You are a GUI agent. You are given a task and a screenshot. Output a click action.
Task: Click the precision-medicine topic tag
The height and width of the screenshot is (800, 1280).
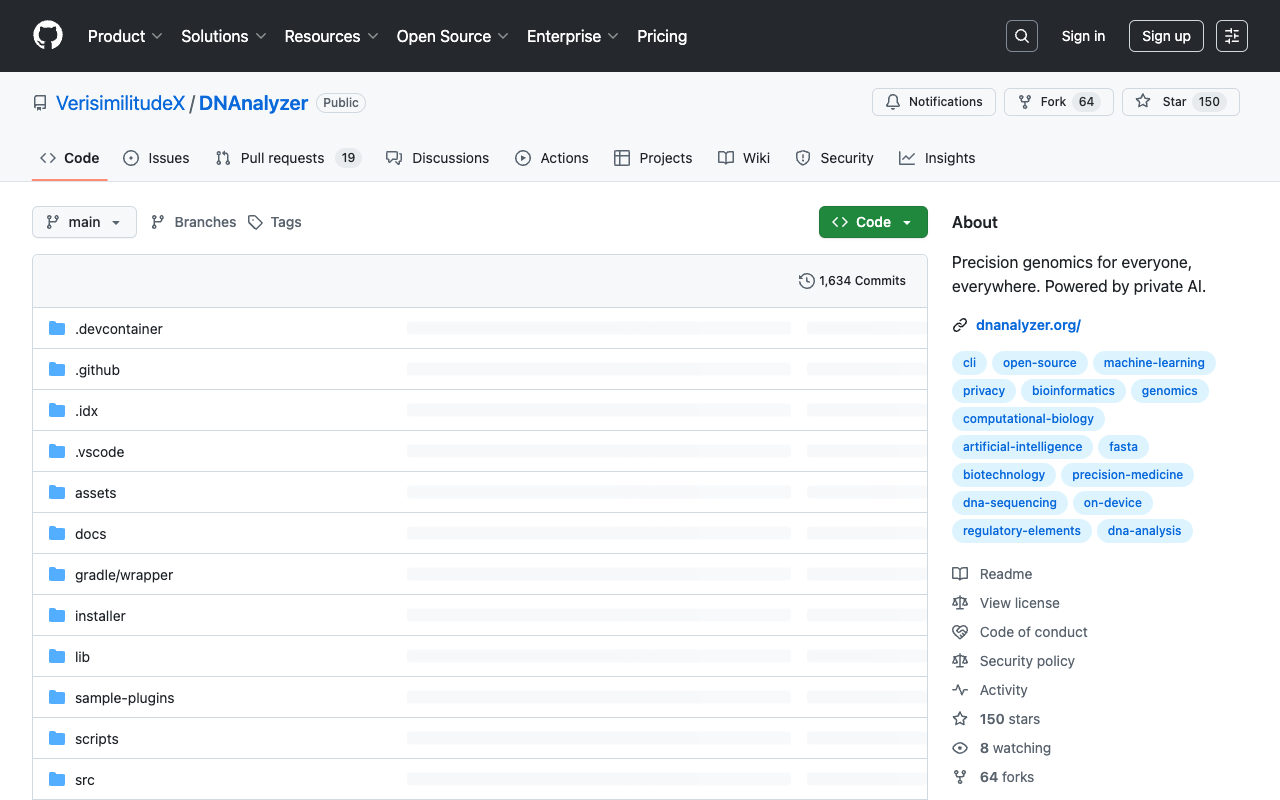pyautogui.click(x=1128, y=475)
